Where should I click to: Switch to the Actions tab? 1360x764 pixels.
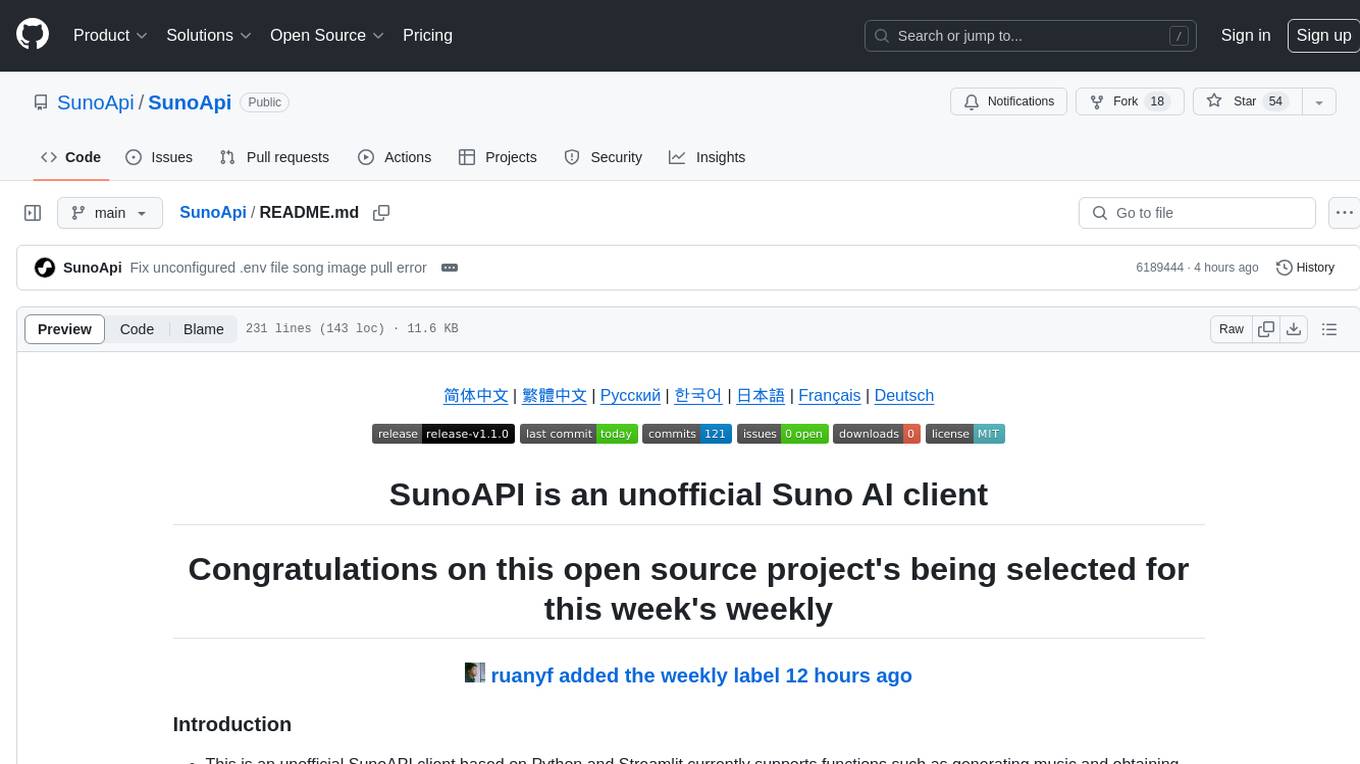[x=394, y=157]
